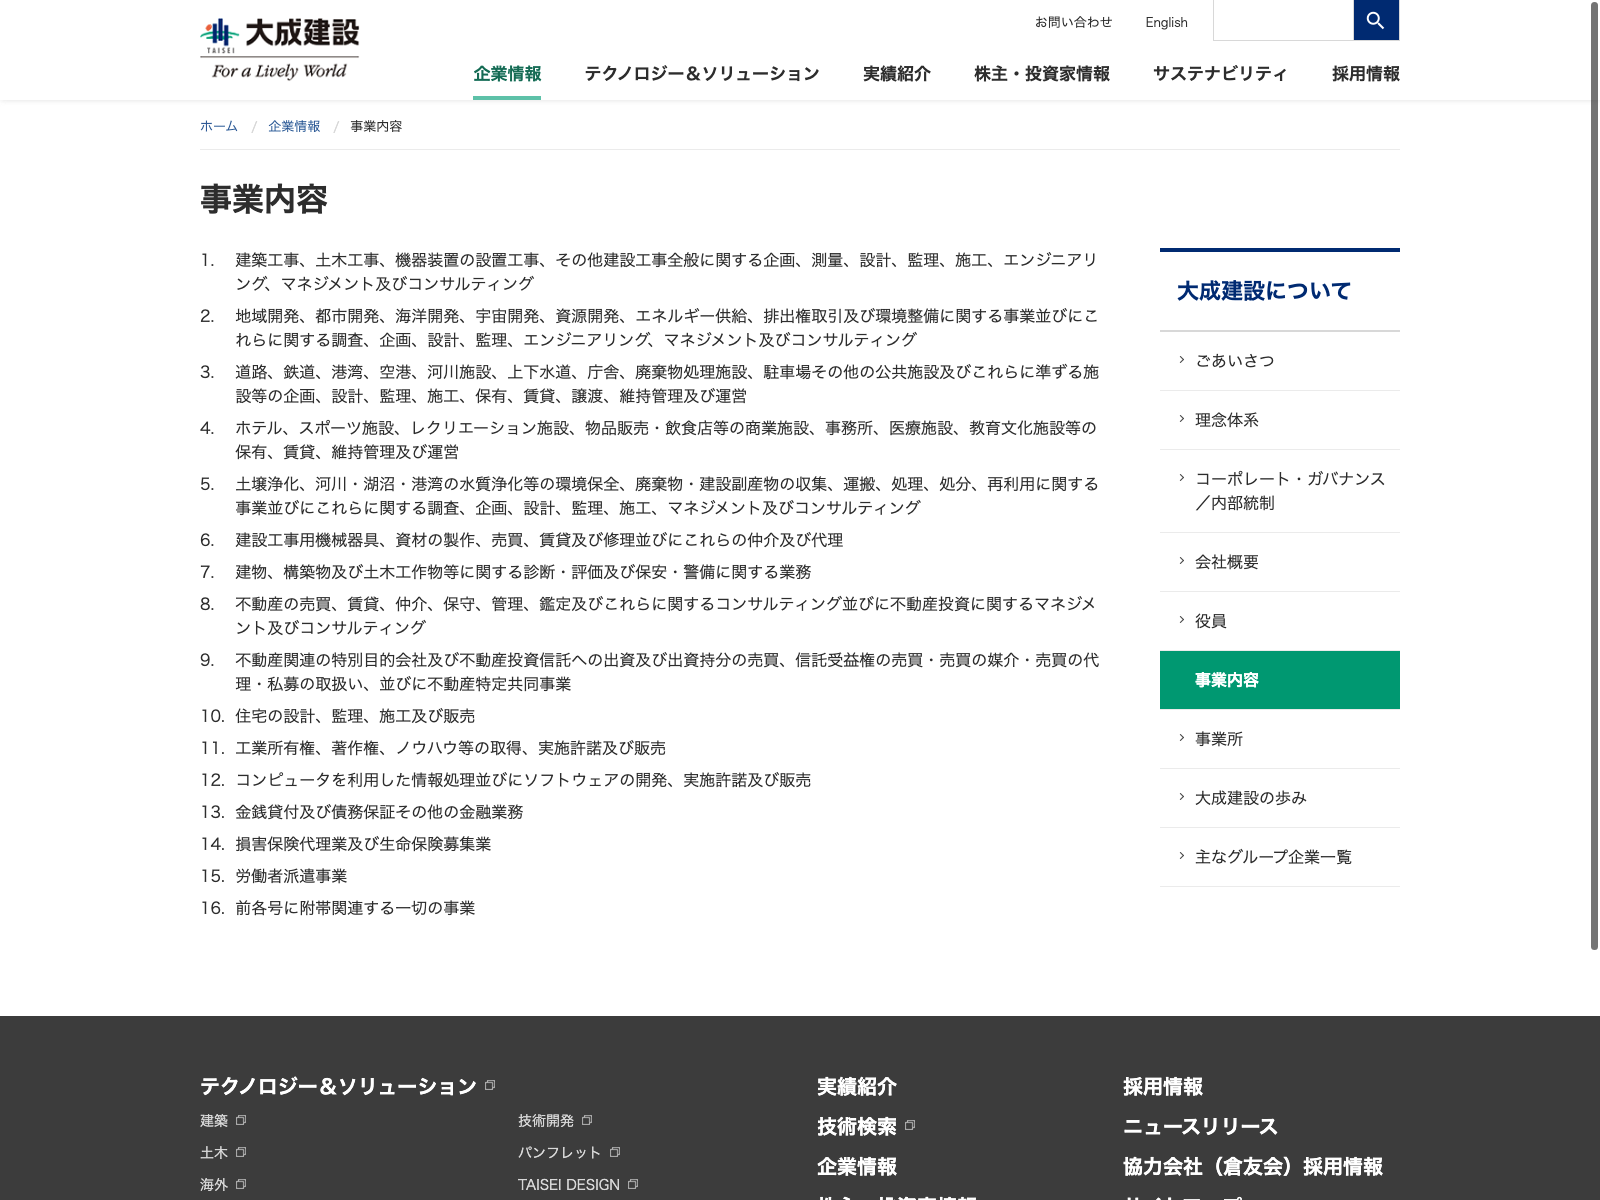Open the 企業情報 top navigation item
This screenshot has width=1600, height=1200.
click(x=507, y=74)
